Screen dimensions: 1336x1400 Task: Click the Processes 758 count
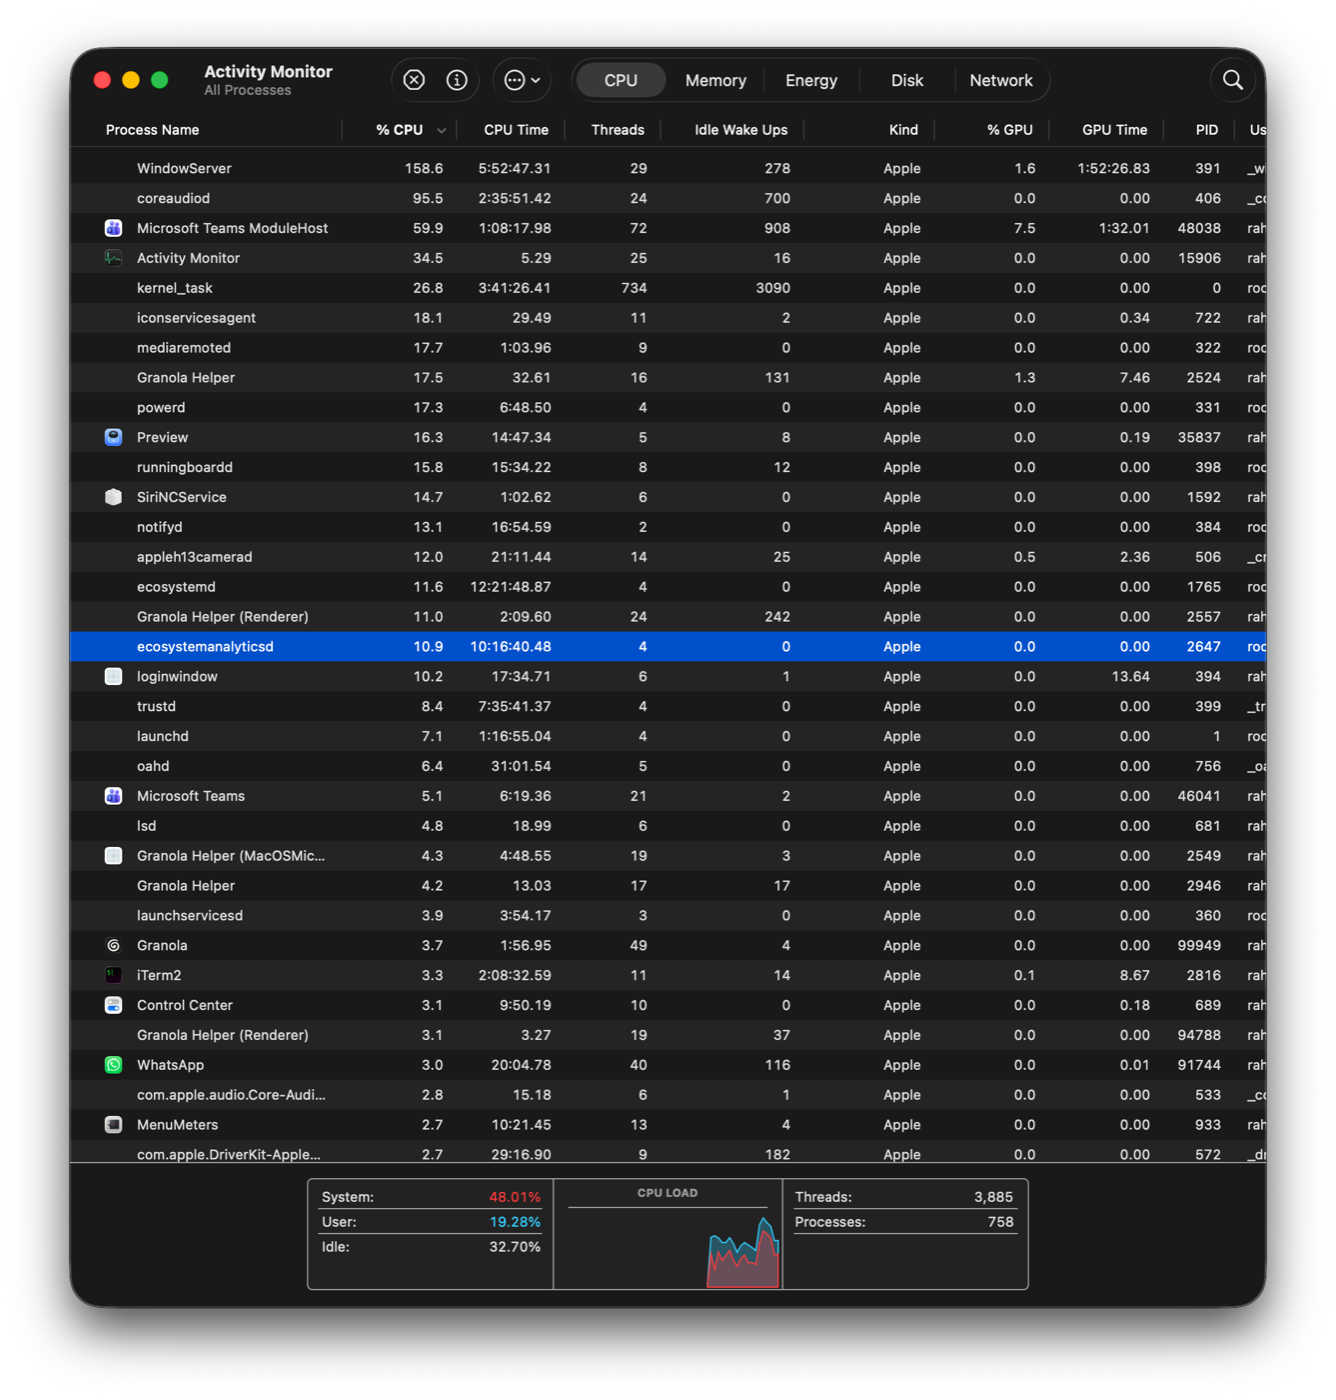click(x=1000, y=1222)
